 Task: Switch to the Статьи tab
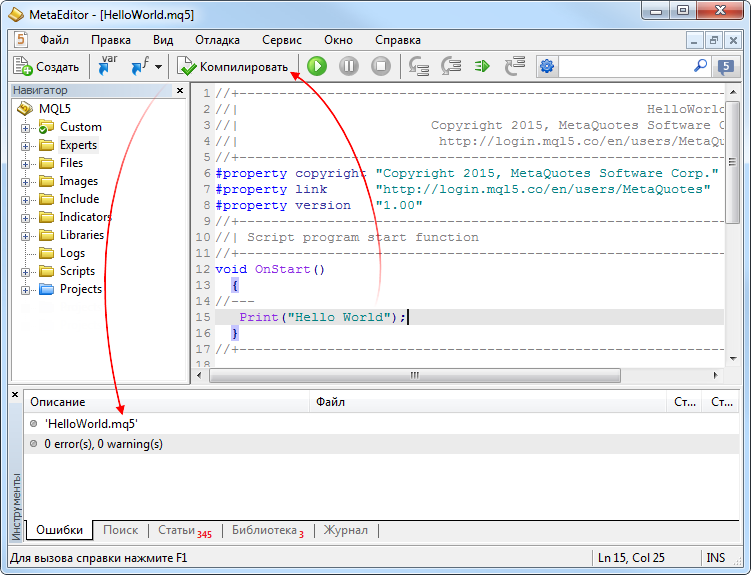point(184,530)
